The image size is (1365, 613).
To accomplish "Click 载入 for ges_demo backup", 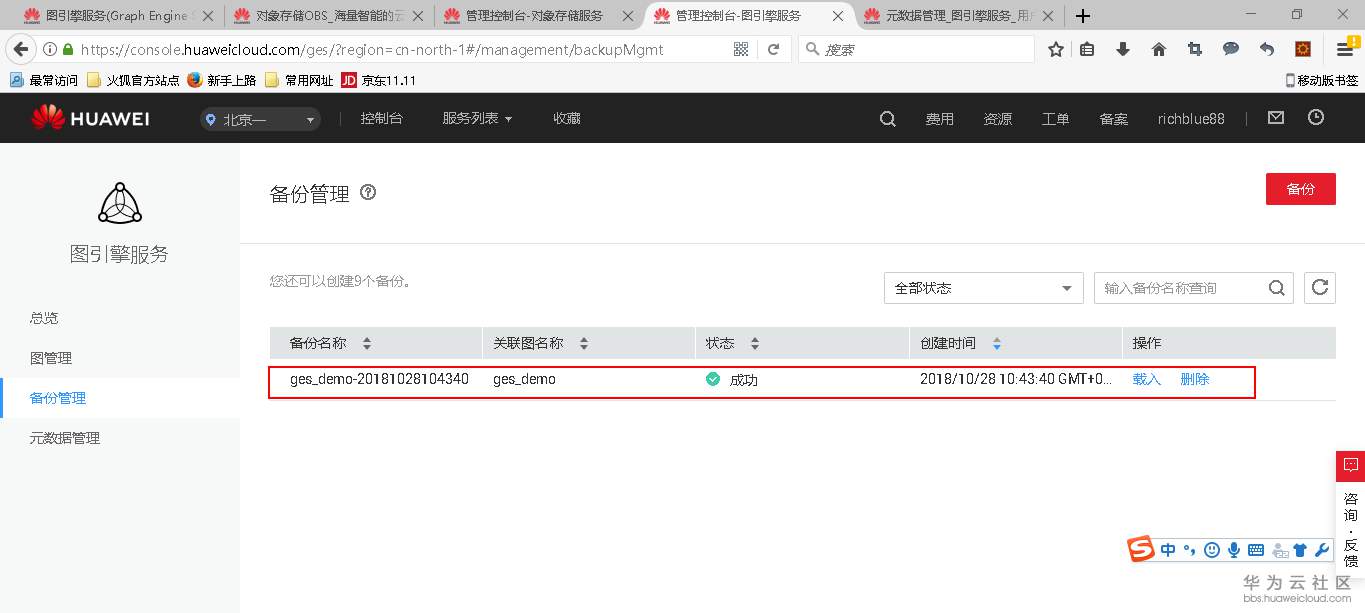I will [x=1147, y=380].
